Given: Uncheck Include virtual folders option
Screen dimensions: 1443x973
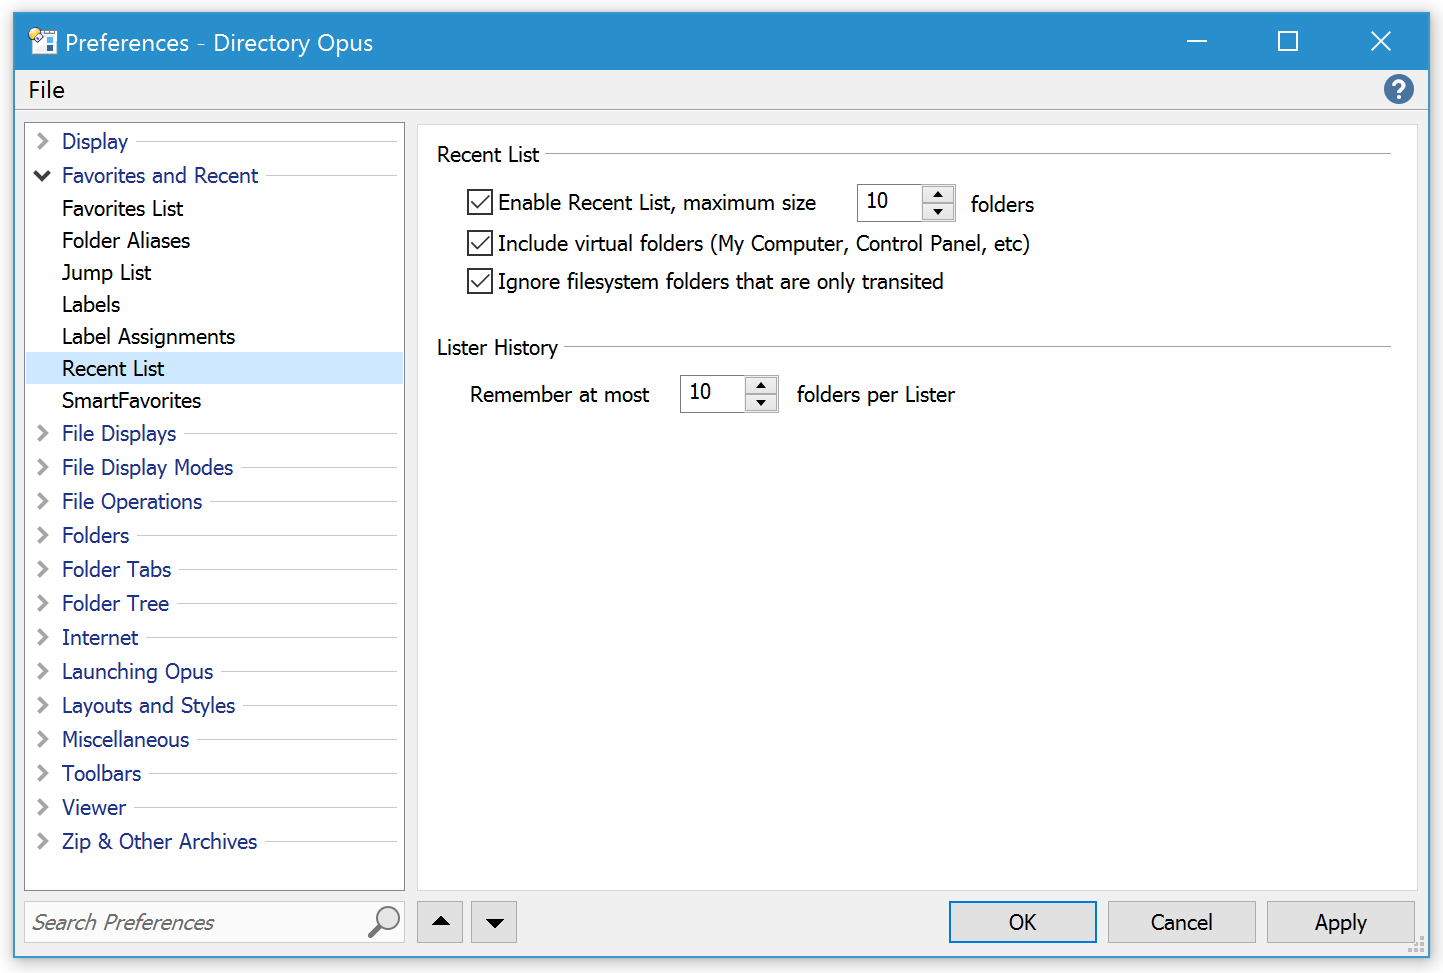Looking at the screenshot, I should click(480, 243).
